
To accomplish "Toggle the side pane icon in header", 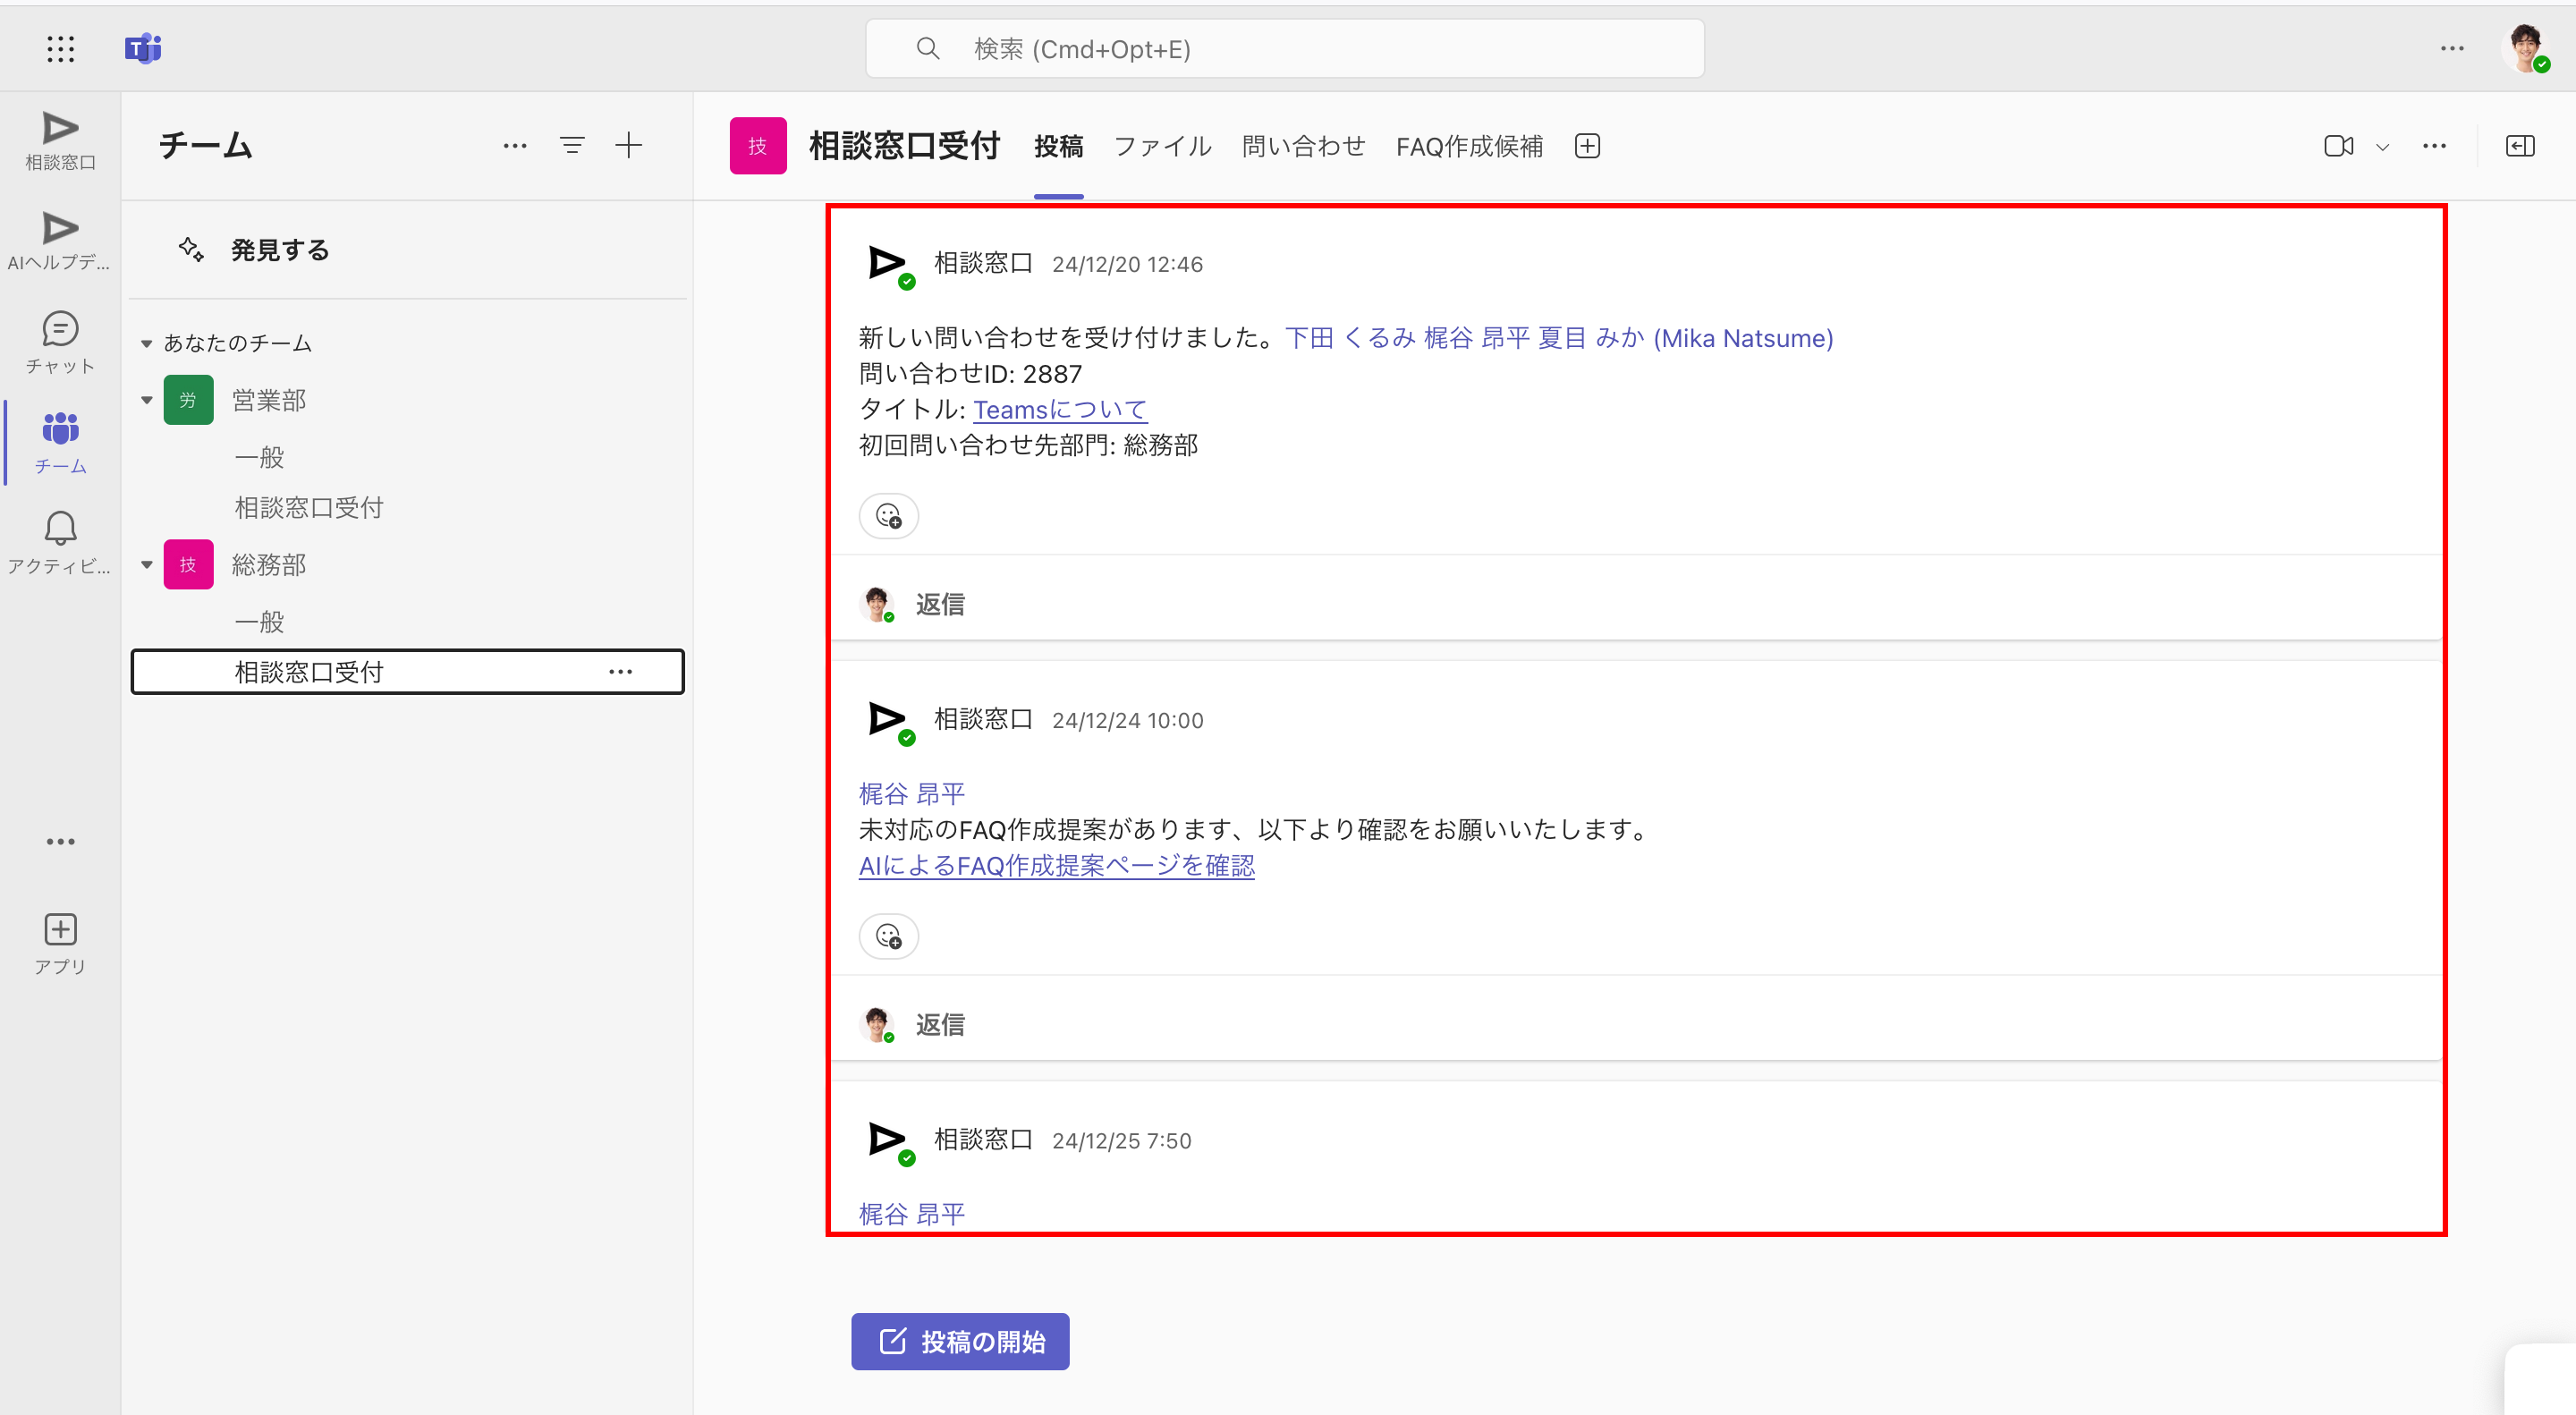I will (x=2520, y=146).
